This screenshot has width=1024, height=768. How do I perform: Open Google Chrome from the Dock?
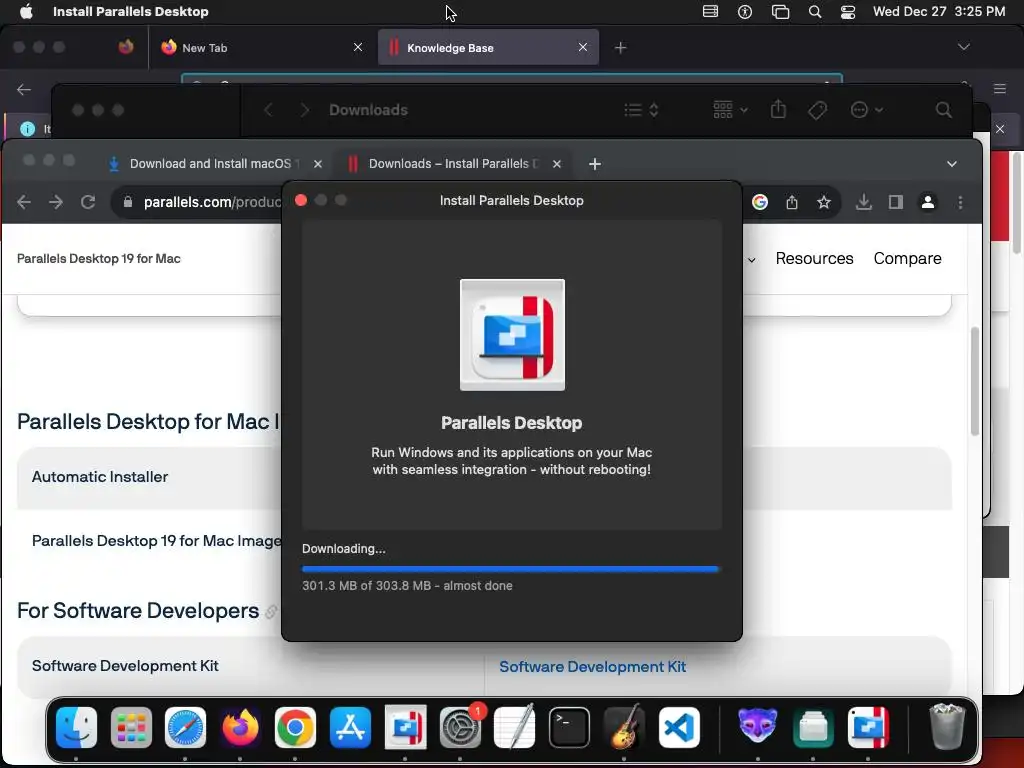[x=295, y=728]
